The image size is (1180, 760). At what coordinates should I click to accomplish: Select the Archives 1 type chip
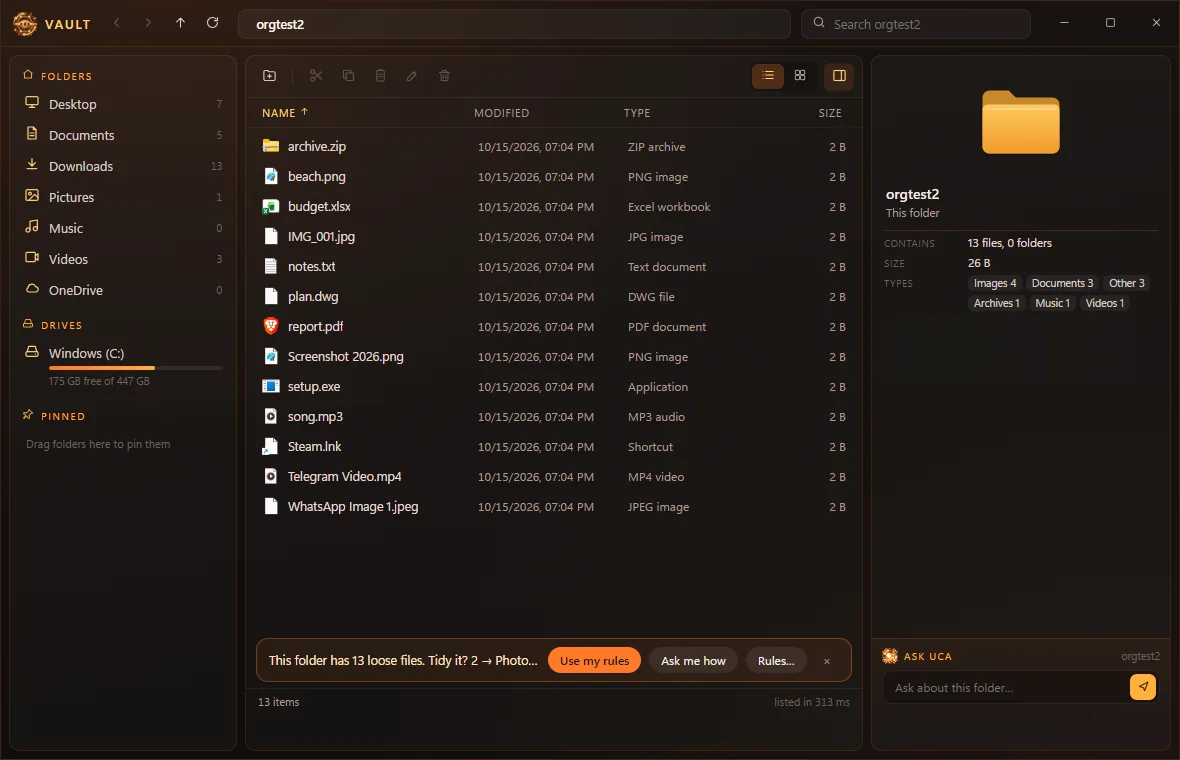pyautogui.click(x=996, y=302)
